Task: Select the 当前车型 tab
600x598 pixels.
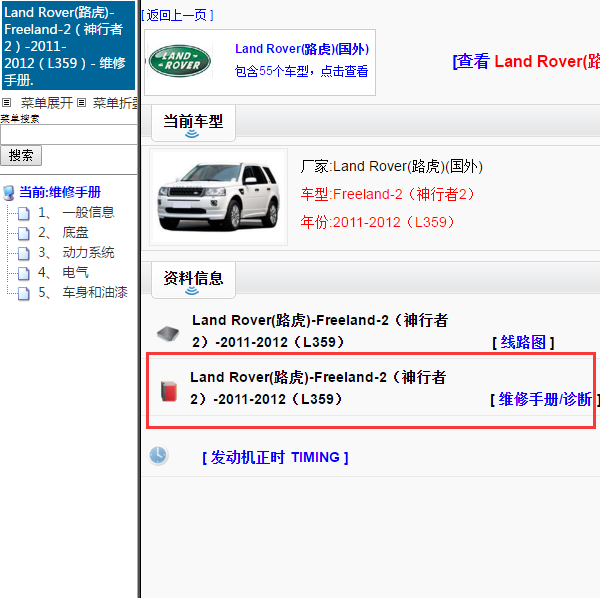Action: 193,123
